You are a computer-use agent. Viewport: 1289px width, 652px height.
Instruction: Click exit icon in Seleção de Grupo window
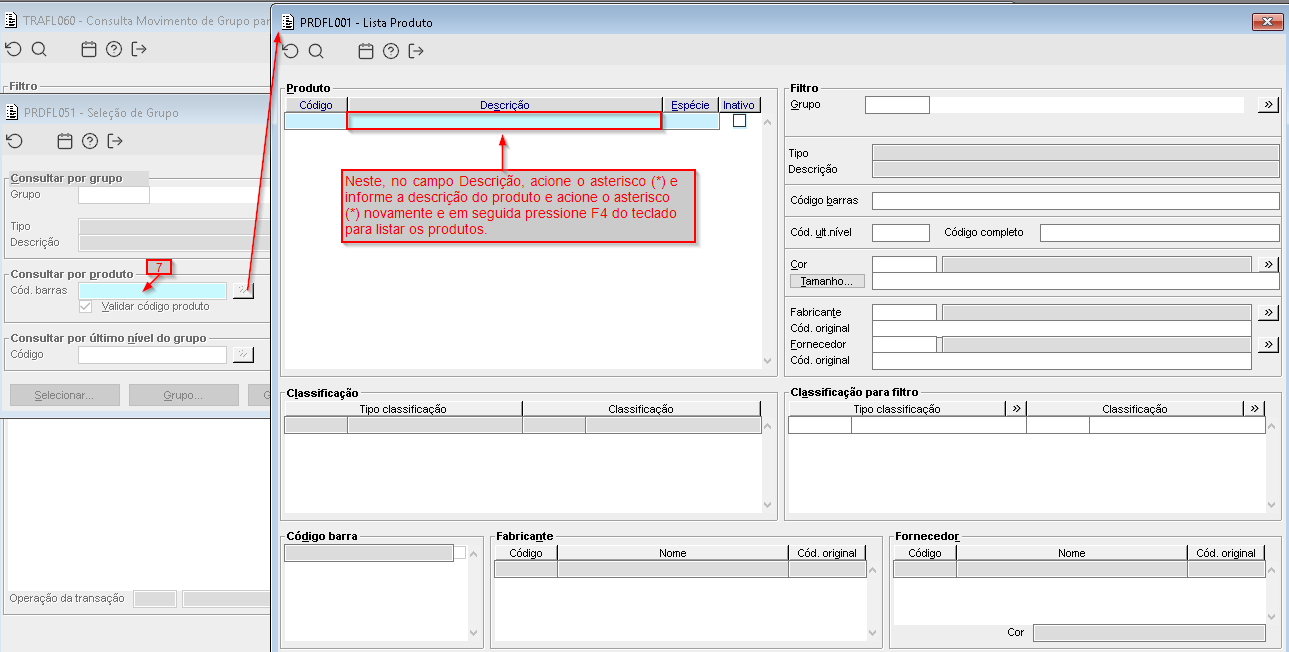click(x=115, y=141)
